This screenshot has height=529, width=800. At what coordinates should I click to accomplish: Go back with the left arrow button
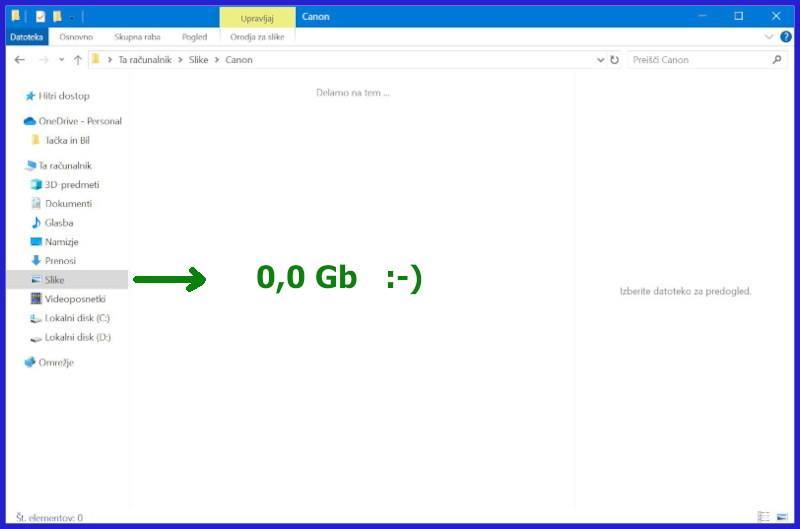[x=19, y=60]
